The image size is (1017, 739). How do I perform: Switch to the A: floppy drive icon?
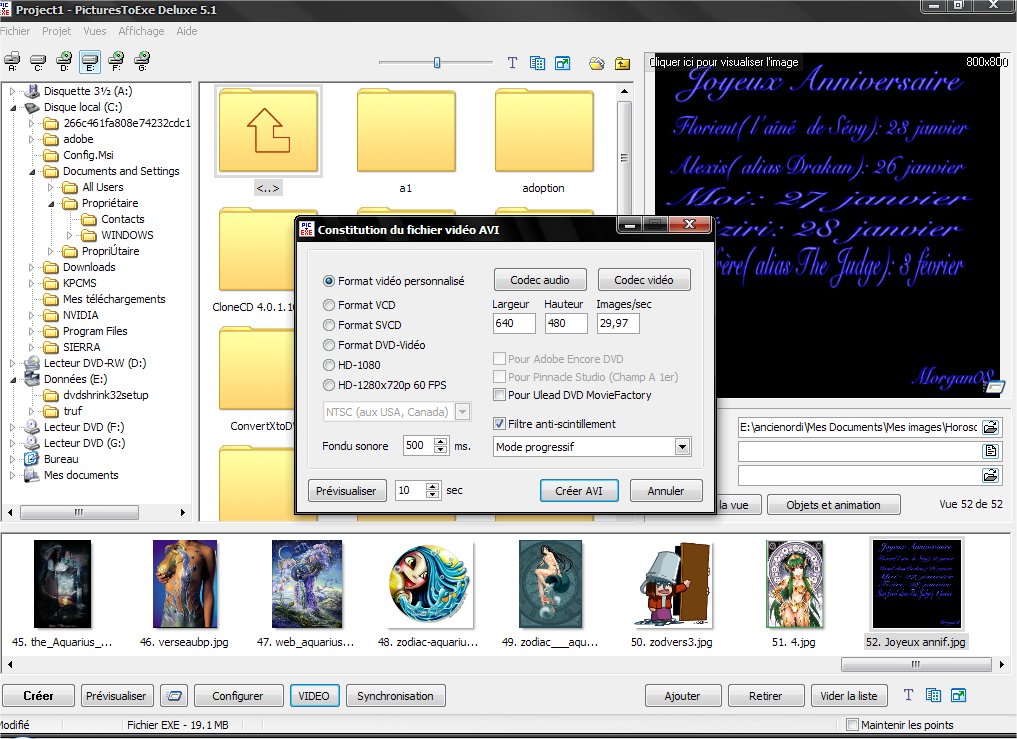point(12,62)
